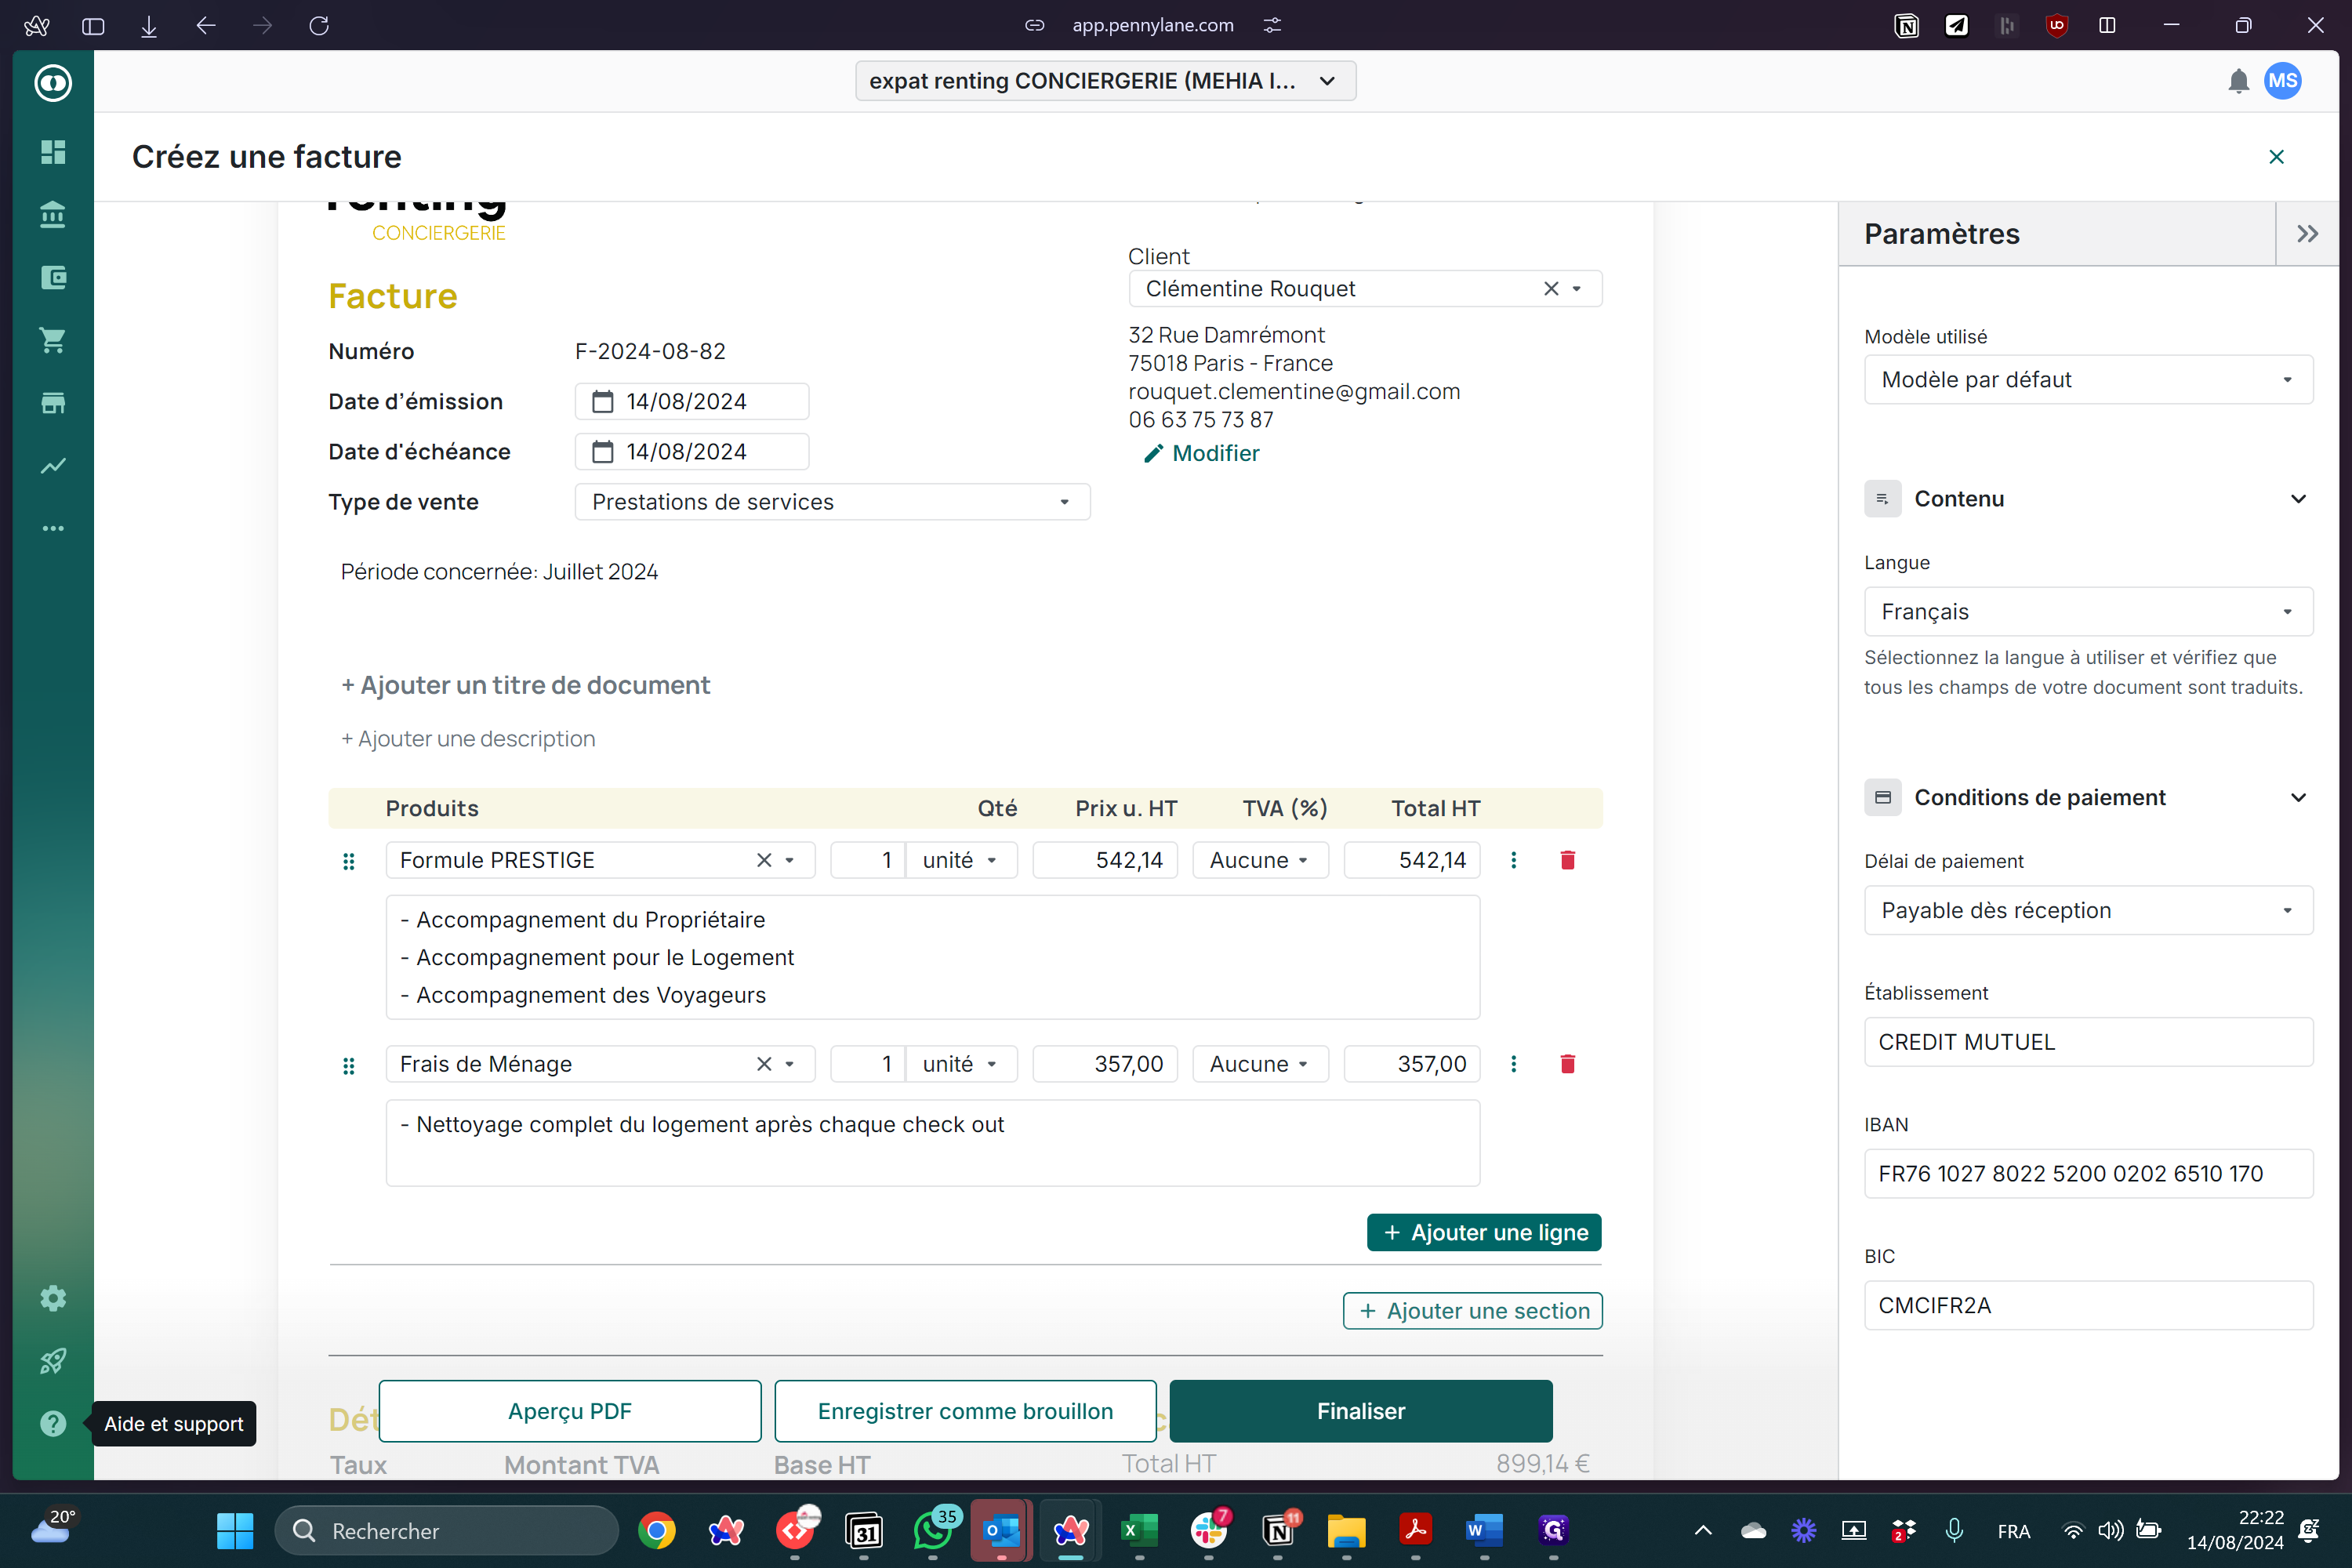This screenshot has width=2352, height=1568.
Task: Open the Client dropdown
Action: click(1365, 289)
